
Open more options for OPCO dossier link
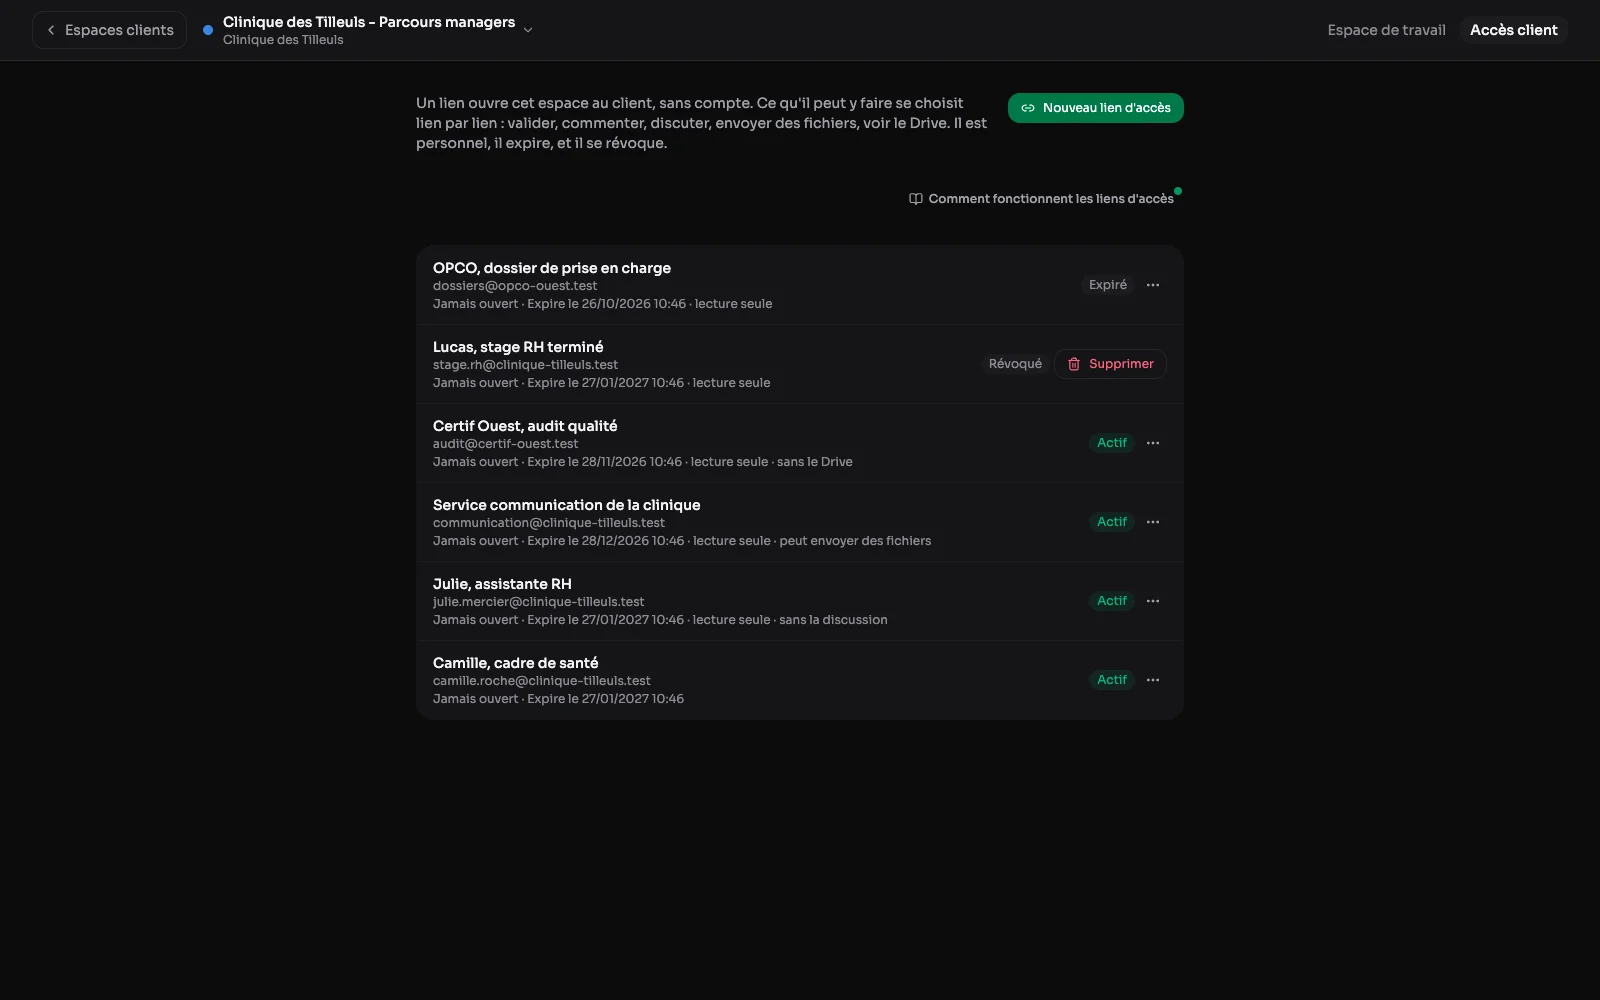pyautogui.click(x=1153, y=285)
